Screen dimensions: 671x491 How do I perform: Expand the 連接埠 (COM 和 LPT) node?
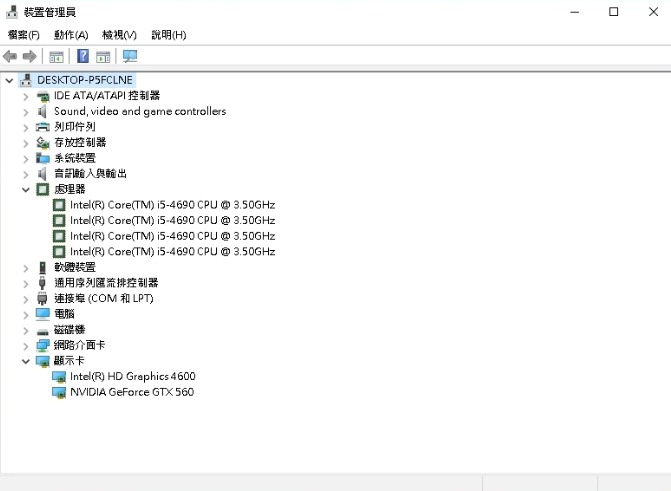(26, 299)
